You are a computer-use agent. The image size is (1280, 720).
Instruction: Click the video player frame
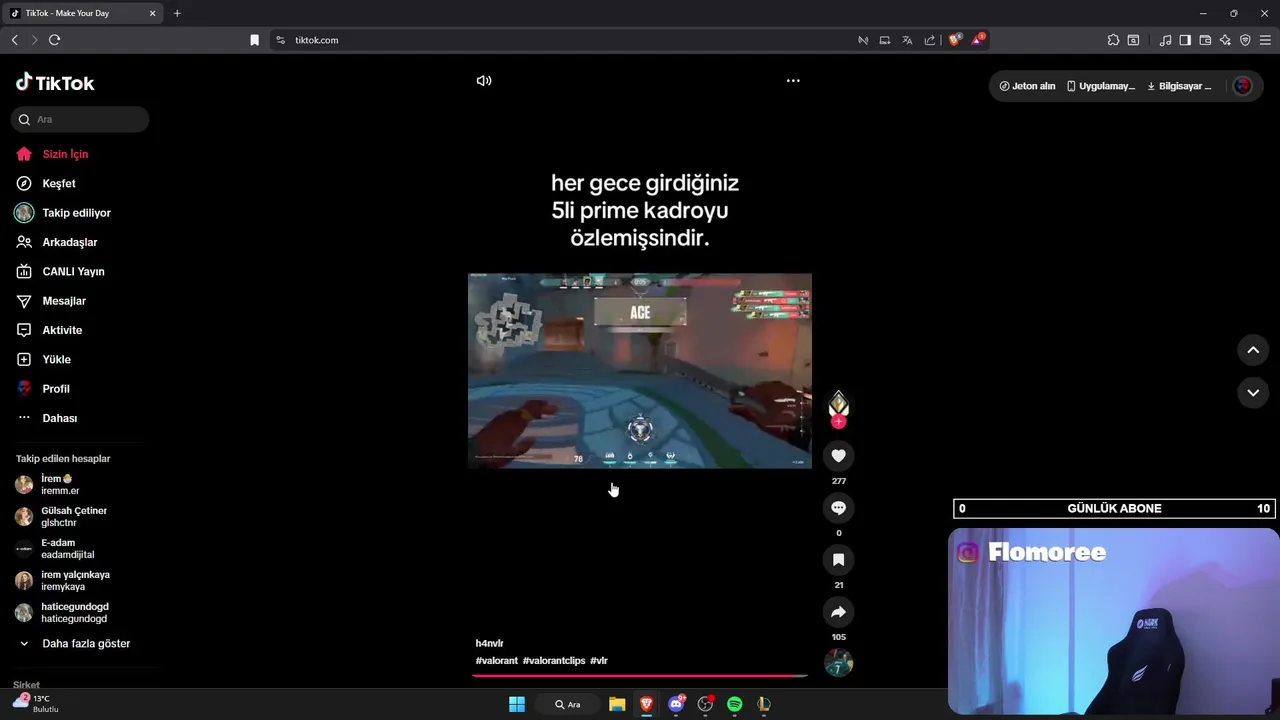(640, 370)
